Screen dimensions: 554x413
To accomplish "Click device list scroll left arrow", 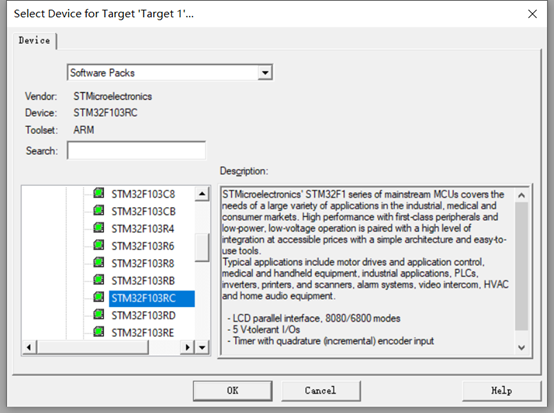I will [x=29, y=347].
